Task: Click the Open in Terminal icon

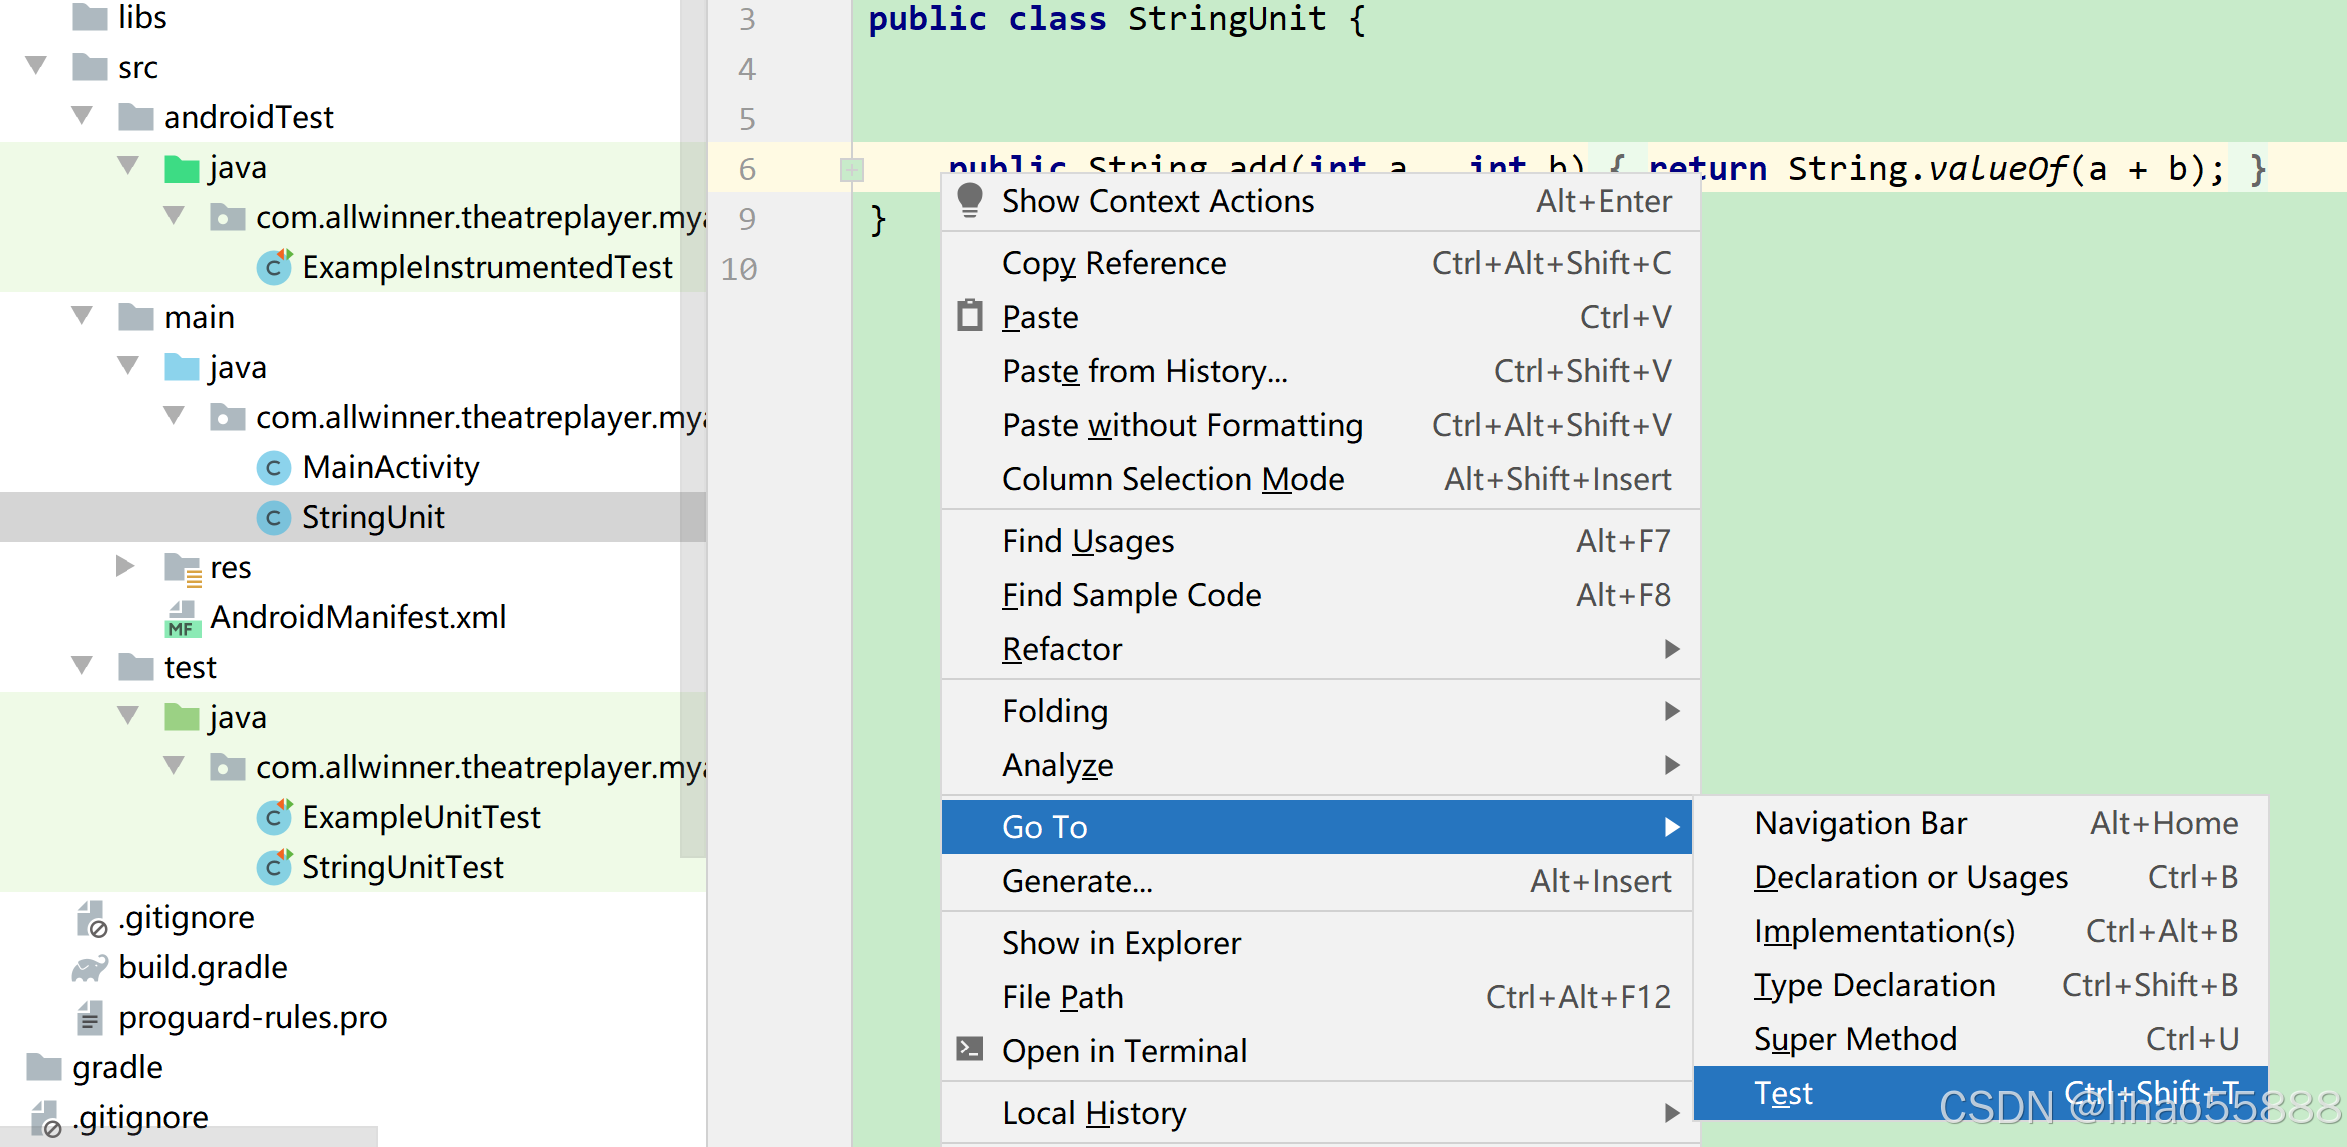Action: point(969,1049)
